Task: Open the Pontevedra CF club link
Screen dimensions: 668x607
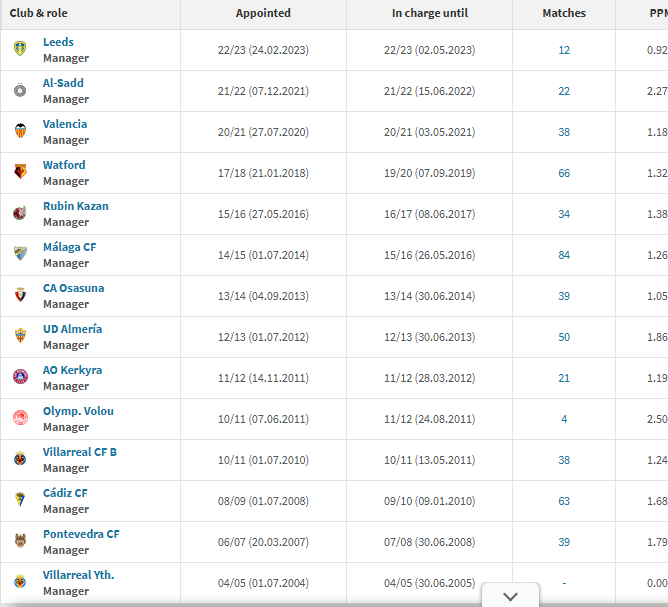Action: [x=81, y=534]
